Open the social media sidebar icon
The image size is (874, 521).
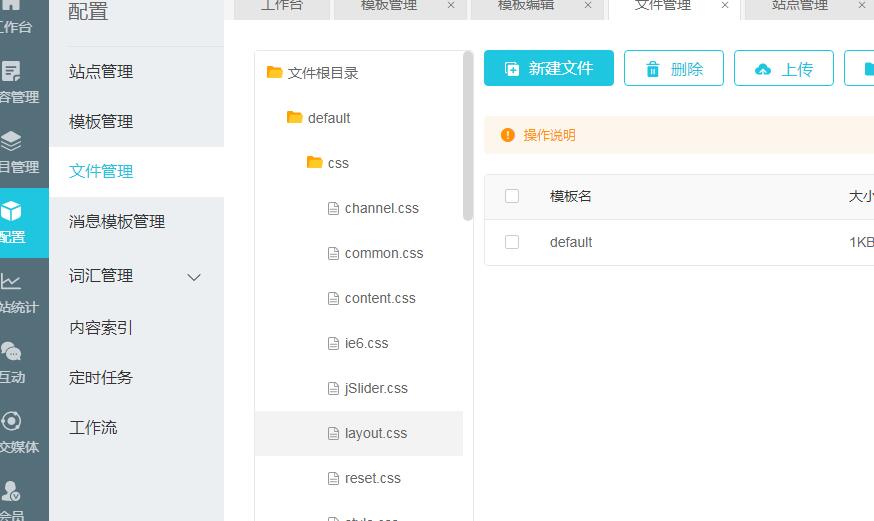pyautogui.click(x=12, y=422)
